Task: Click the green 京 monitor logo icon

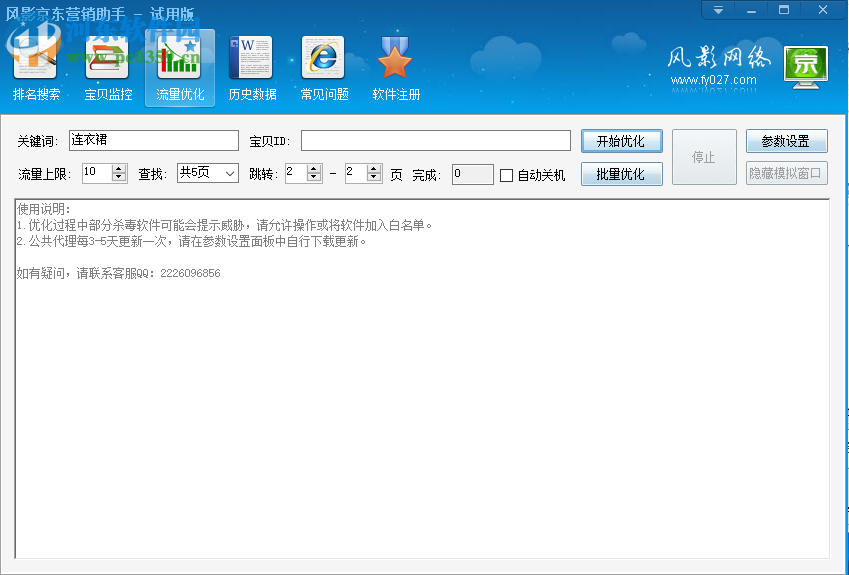Action: [806, 67]
